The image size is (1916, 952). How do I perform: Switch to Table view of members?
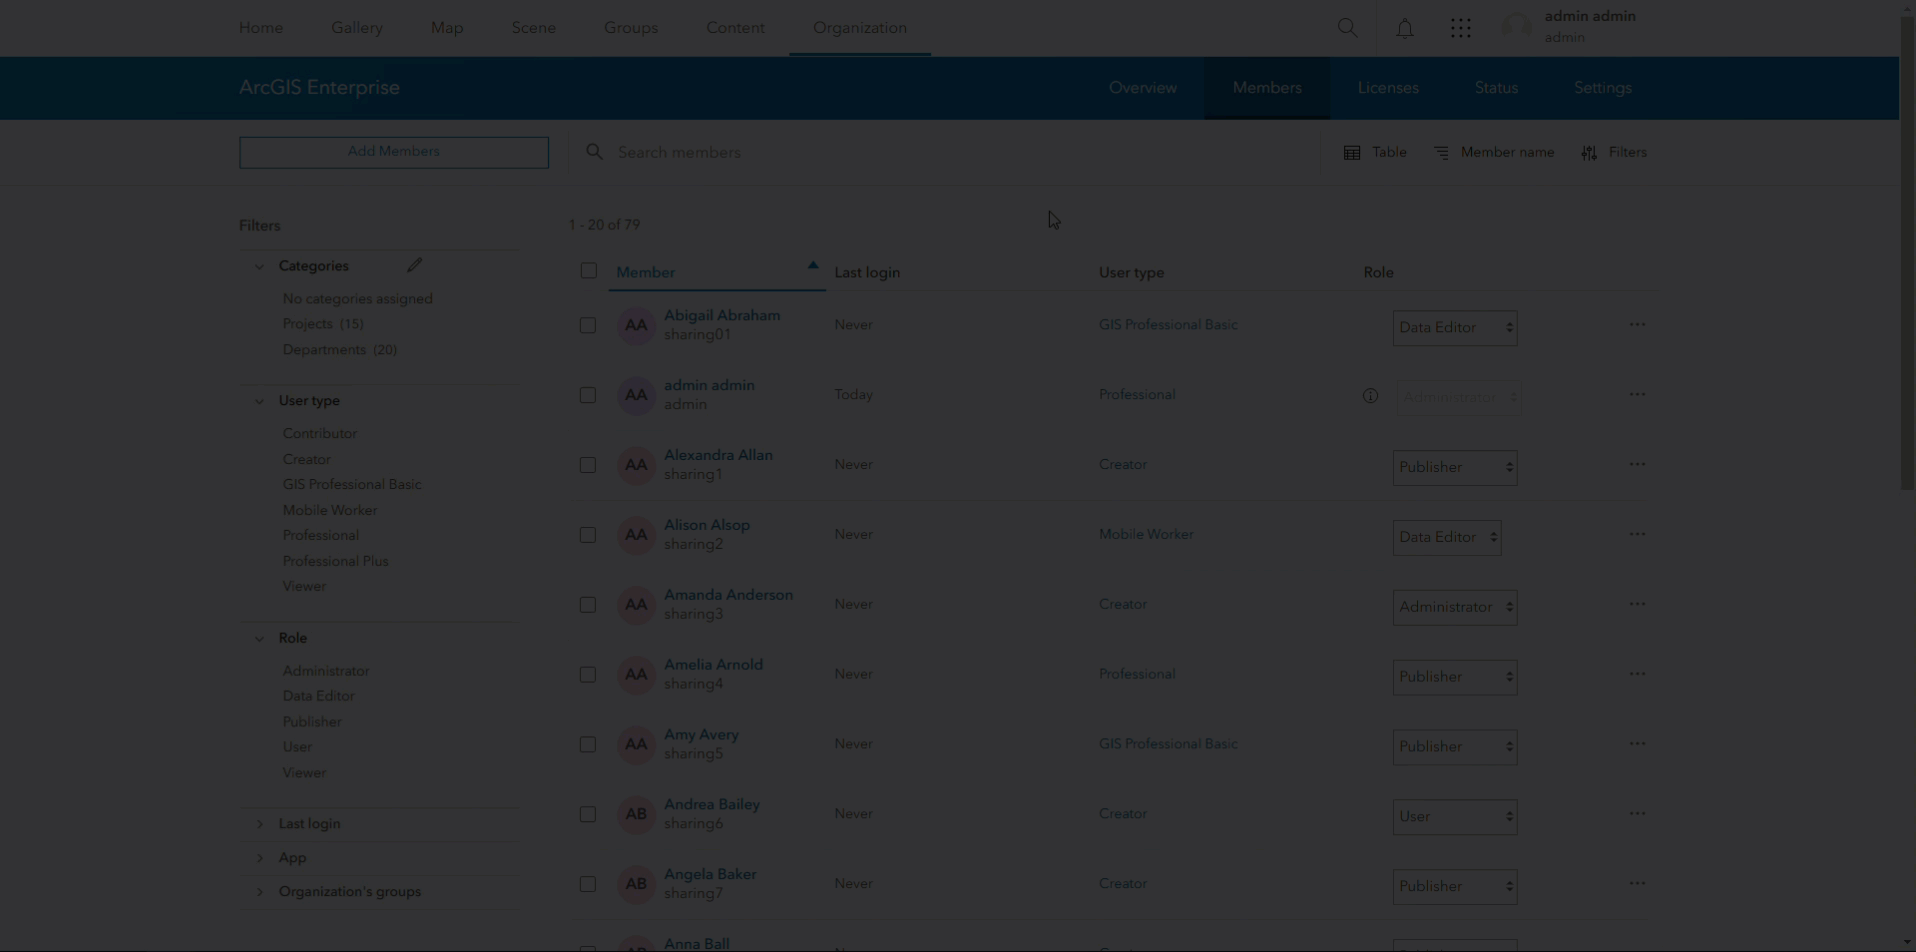coord(1374,152)
